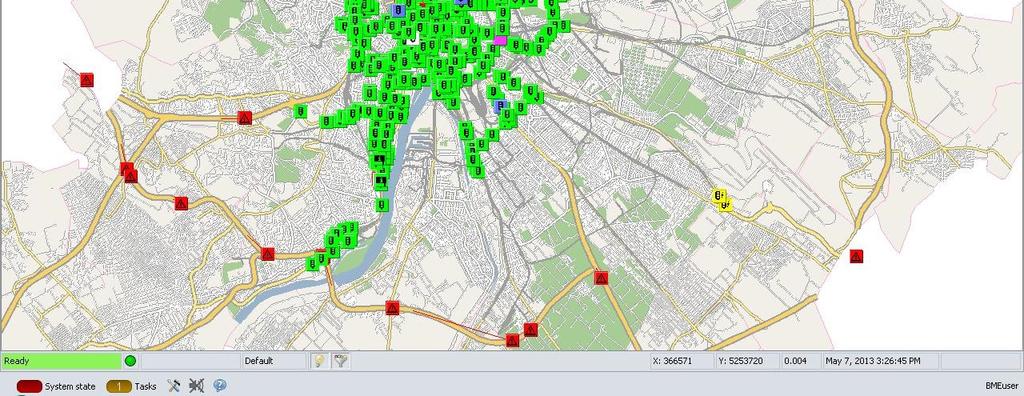Click the lightbulb icon in status bar
This screenshot has width=1024, height=396.
click(319, 361)
